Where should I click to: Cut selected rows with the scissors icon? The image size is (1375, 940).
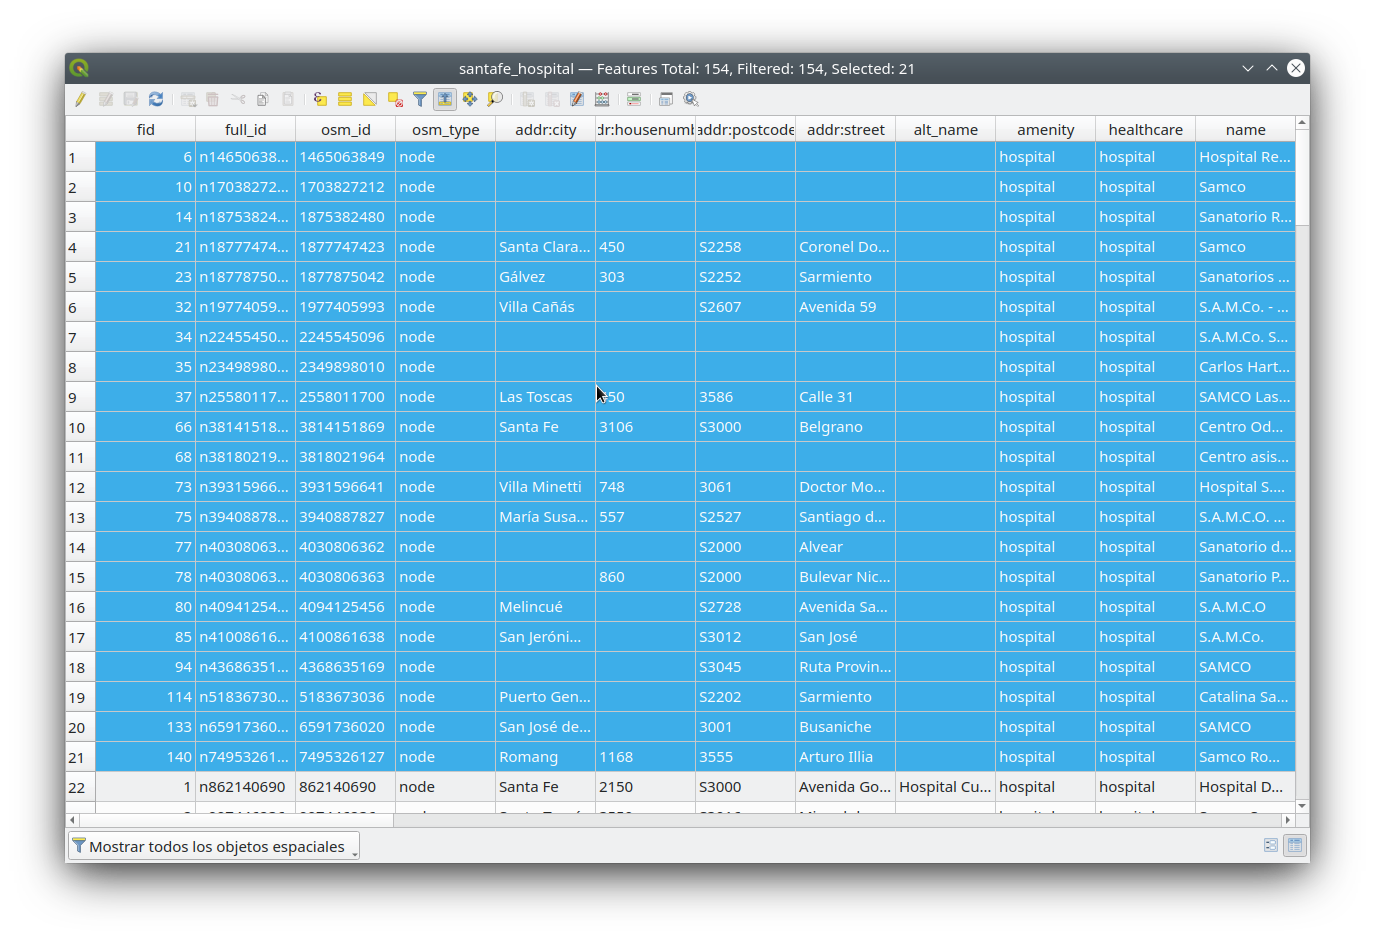238,99
